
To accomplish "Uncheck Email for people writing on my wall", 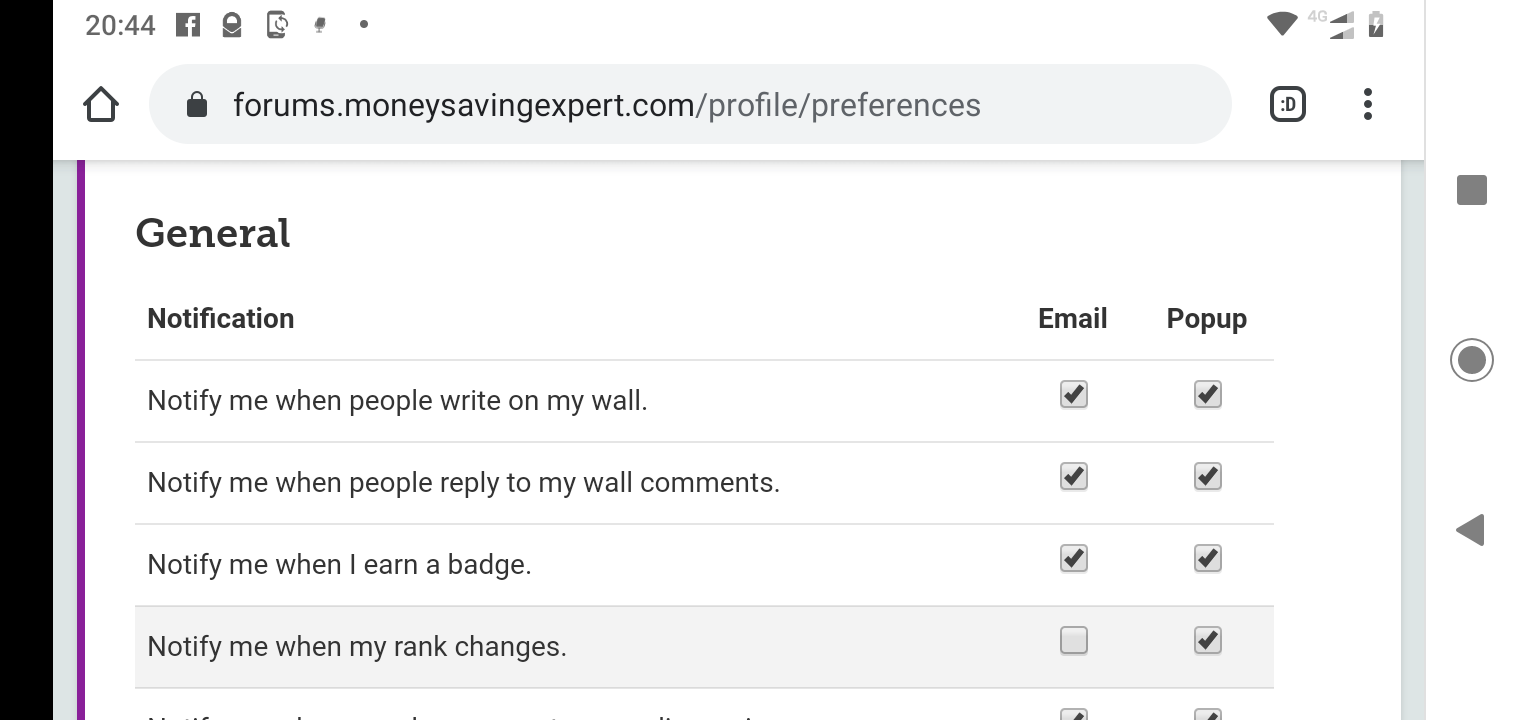I will point(1074,394).
